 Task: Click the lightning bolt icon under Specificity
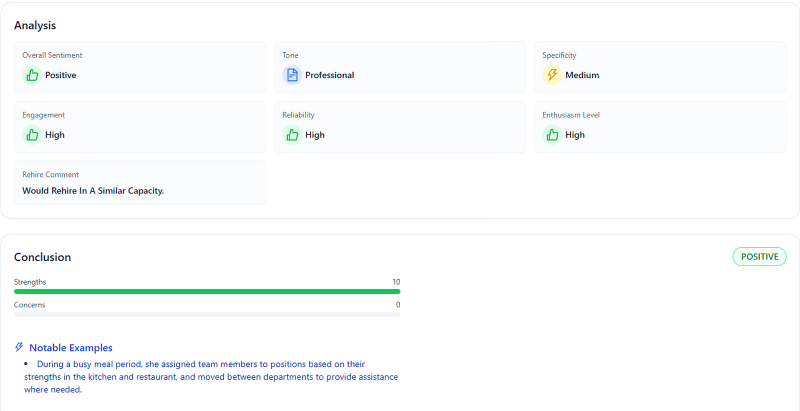click(552, 75)
